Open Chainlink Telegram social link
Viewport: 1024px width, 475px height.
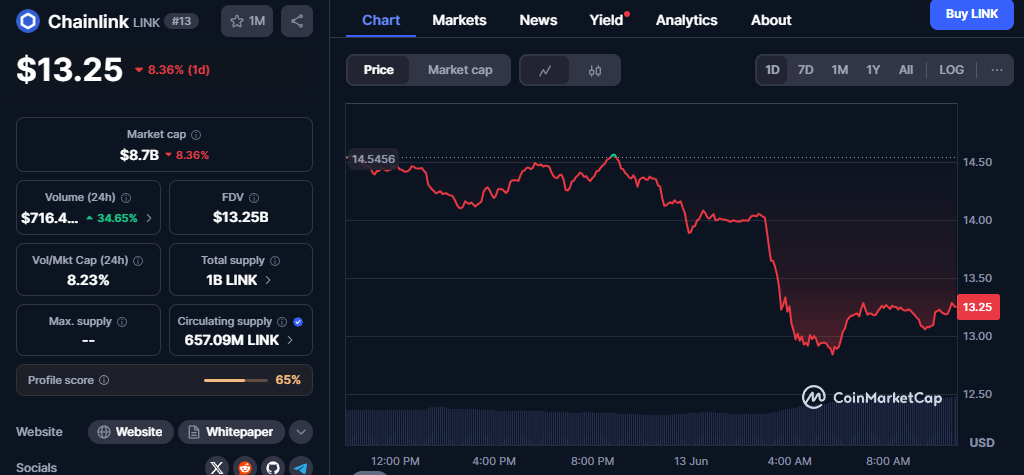[x=300, y=467]
